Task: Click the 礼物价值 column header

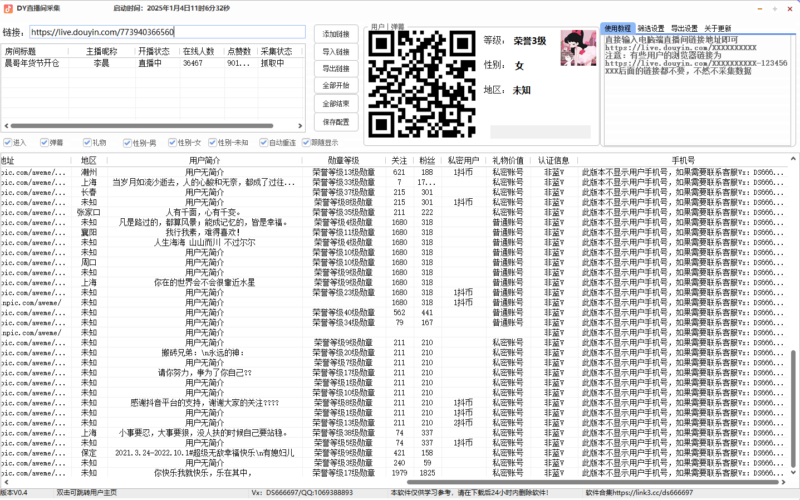Action: 508,160
